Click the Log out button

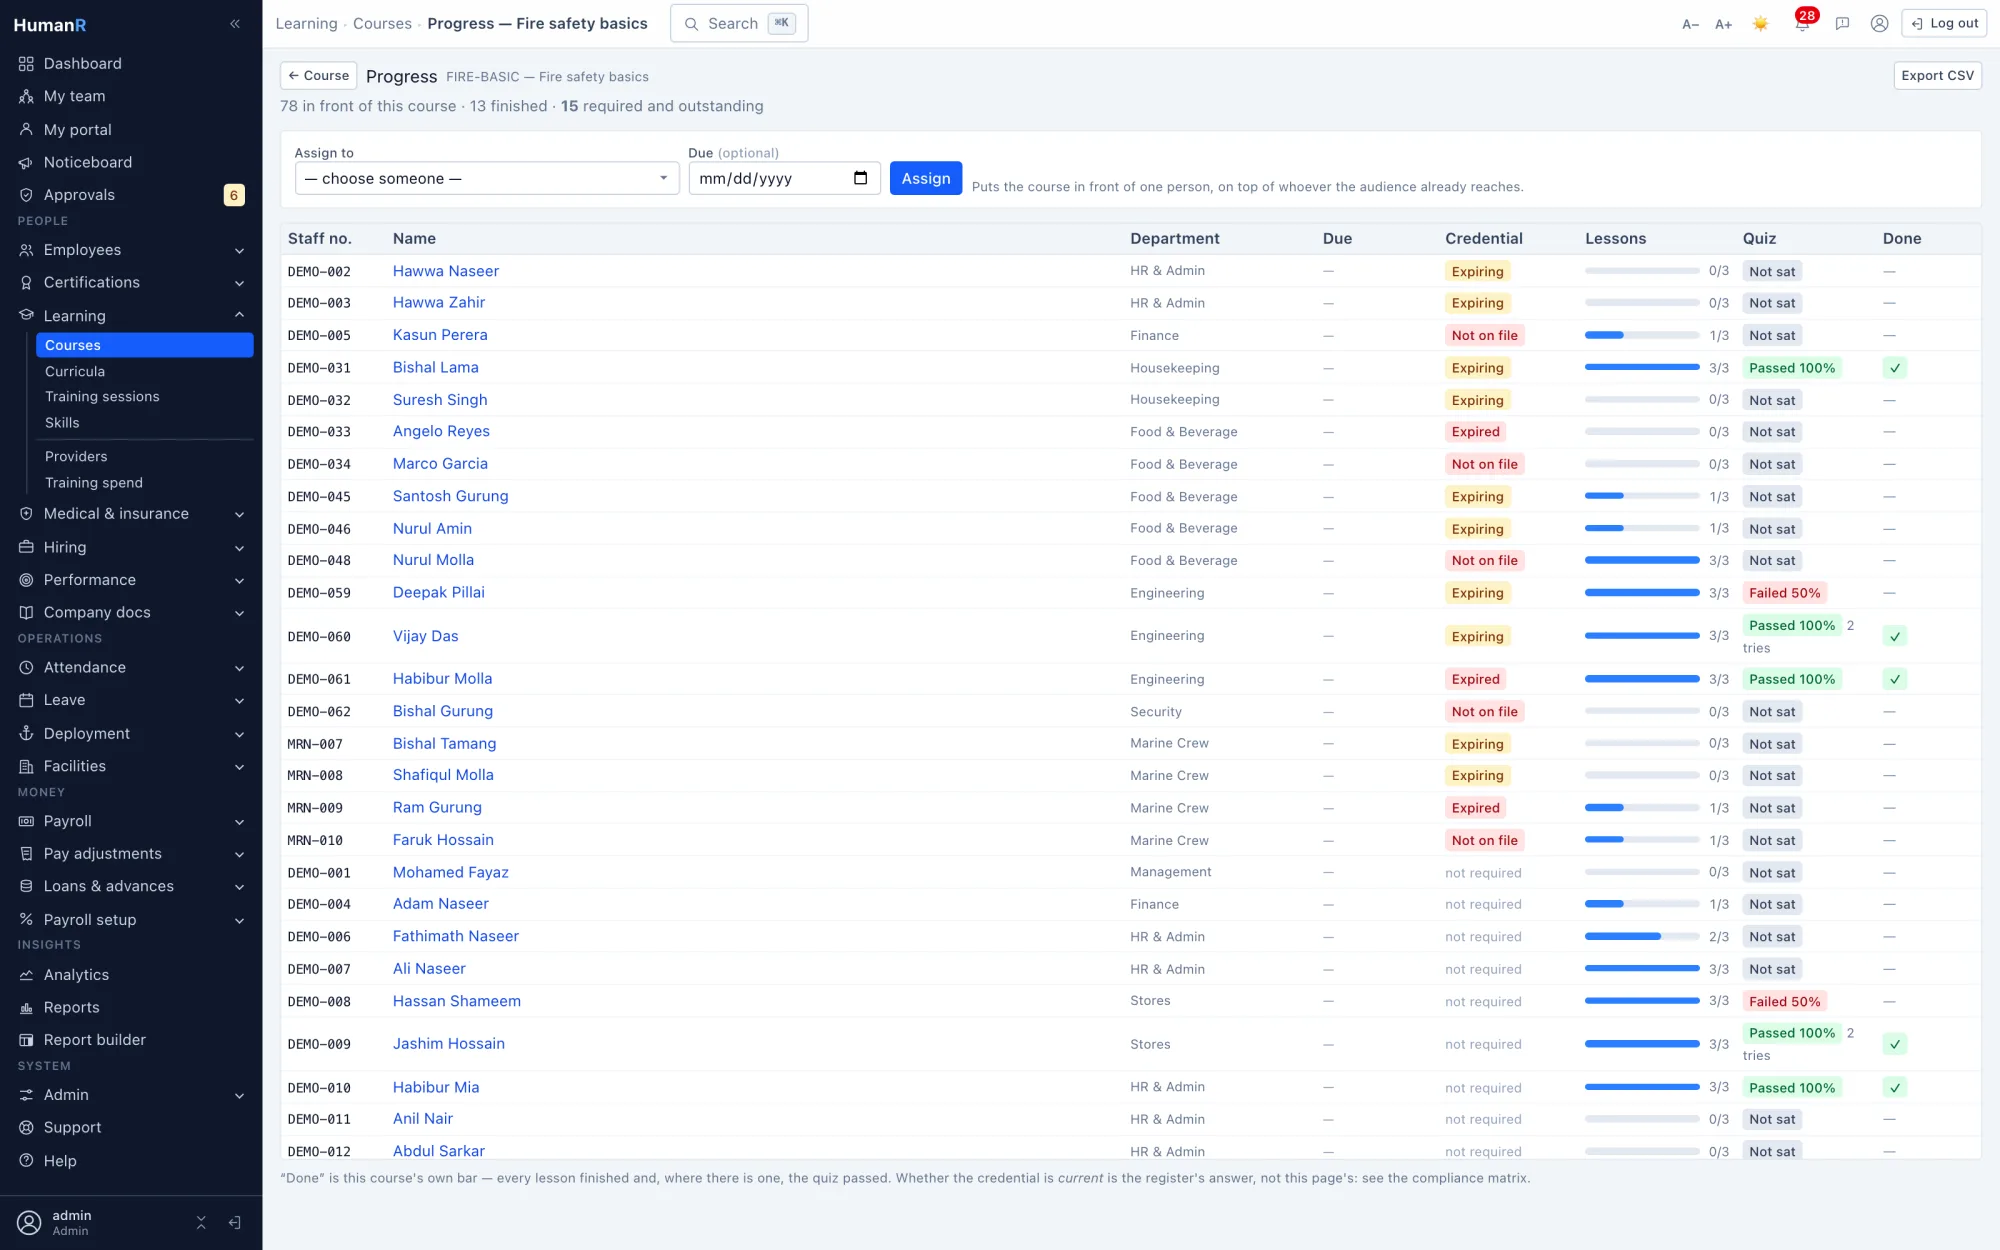coord(1944,24)
